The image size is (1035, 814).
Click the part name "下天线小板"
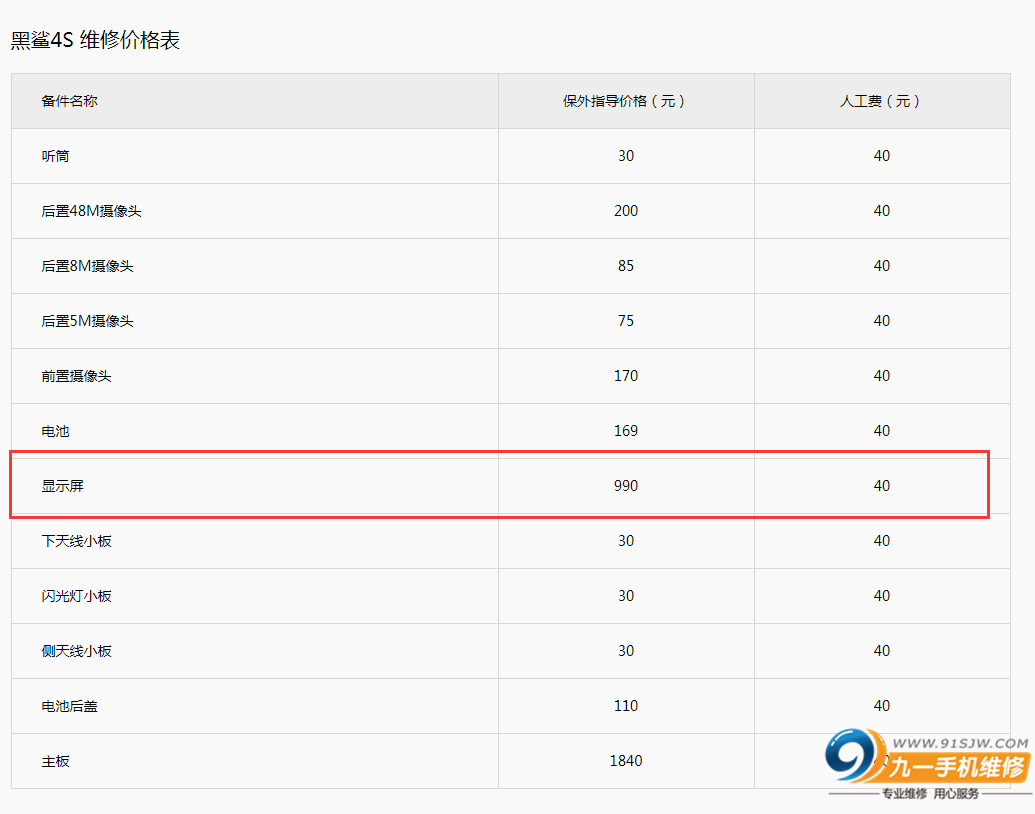[77, 541]
